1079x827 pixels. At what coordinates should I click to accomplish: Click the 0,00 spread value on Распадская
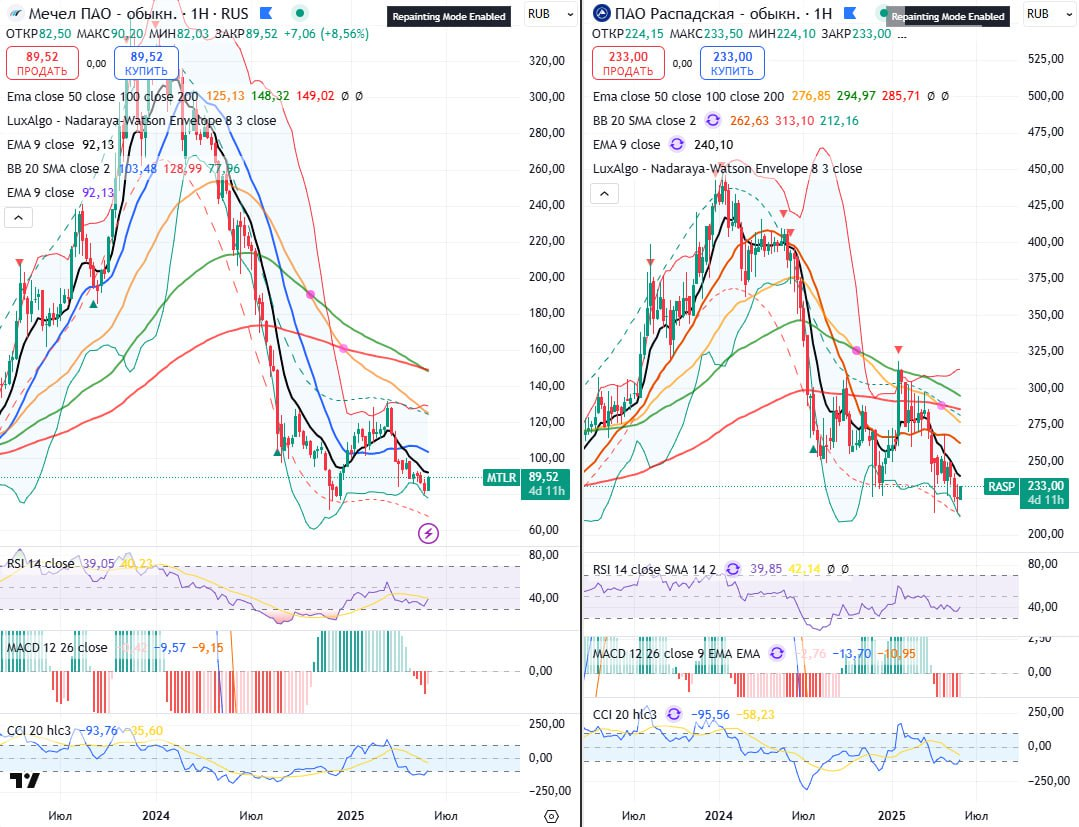pyautogui.click(x=682, y=63)
